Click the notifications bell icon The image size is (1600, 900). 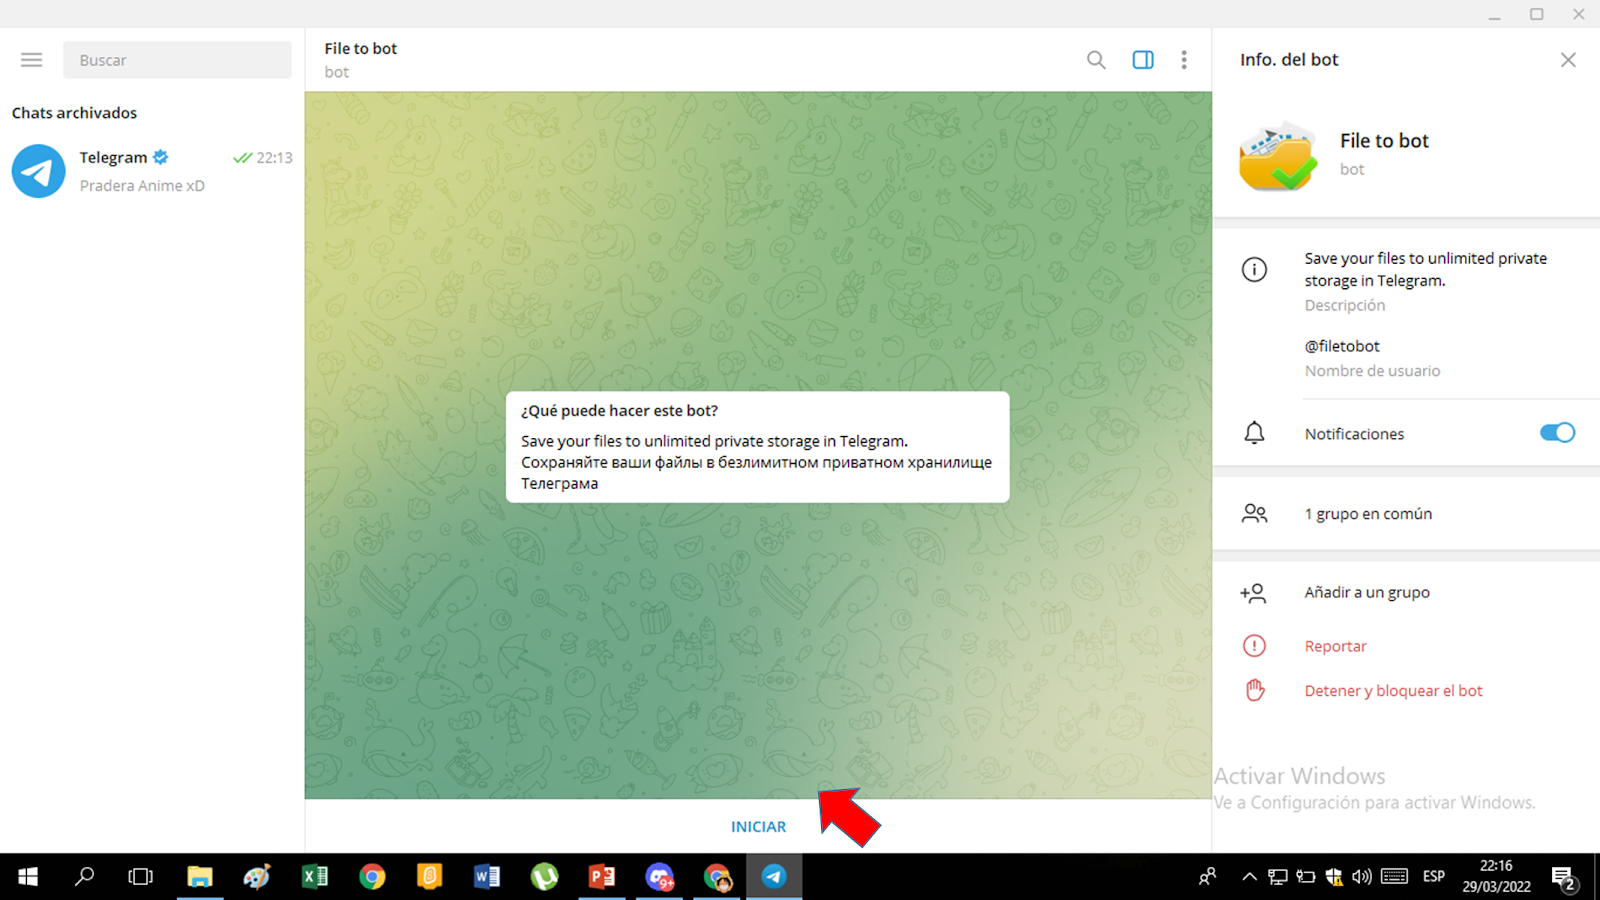tap(1254, 433)
